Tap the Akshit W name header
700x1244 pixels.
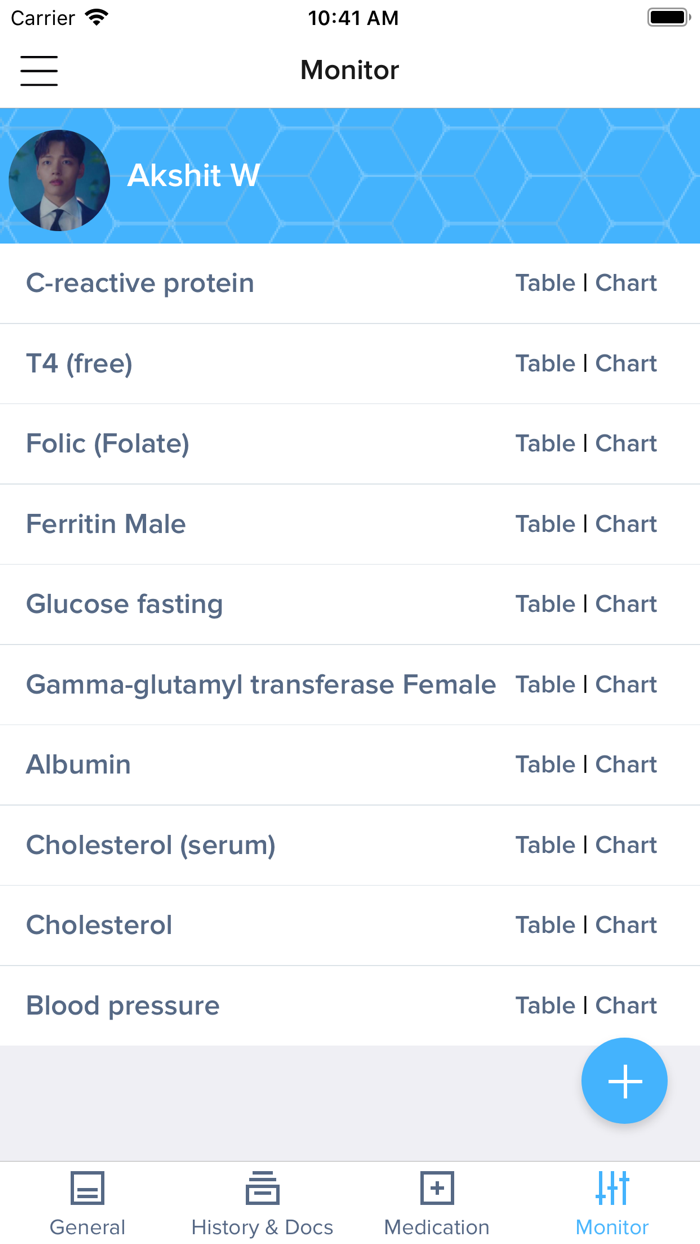[193, 176]
